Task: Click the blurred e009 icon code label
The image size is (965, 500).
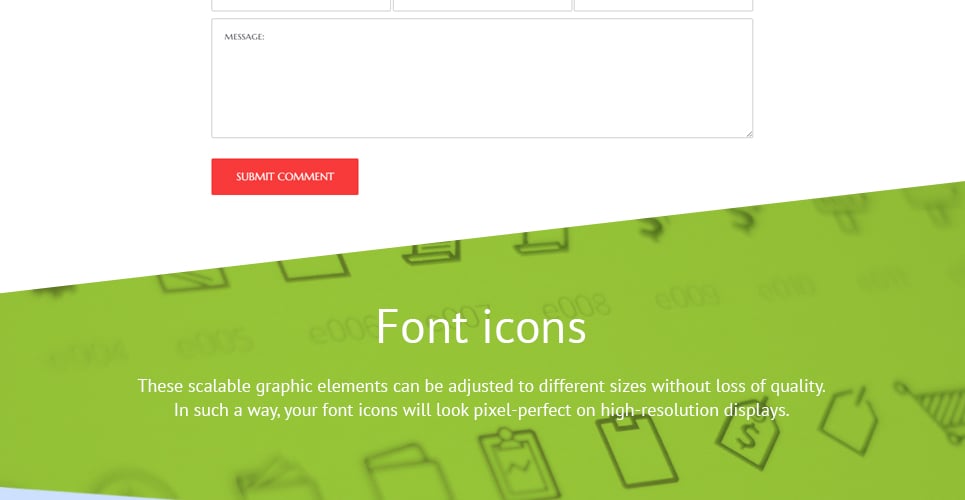Action: pos(687,297)
